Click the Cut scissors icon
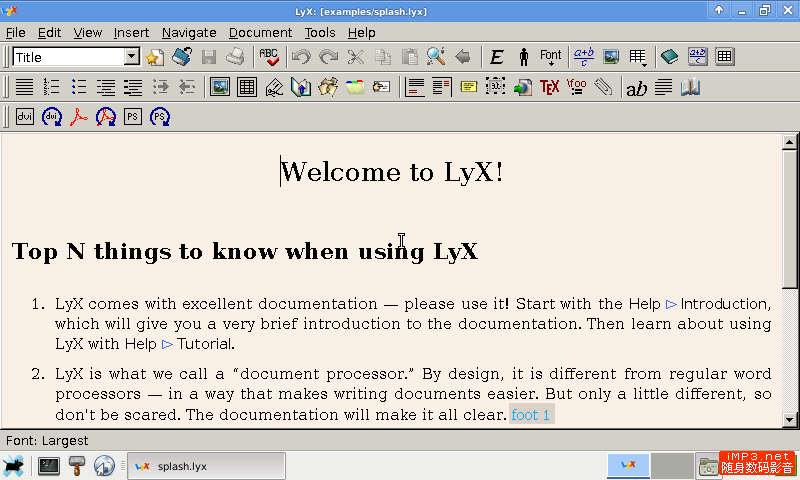800x480 pixels. [x=356, y=57]
